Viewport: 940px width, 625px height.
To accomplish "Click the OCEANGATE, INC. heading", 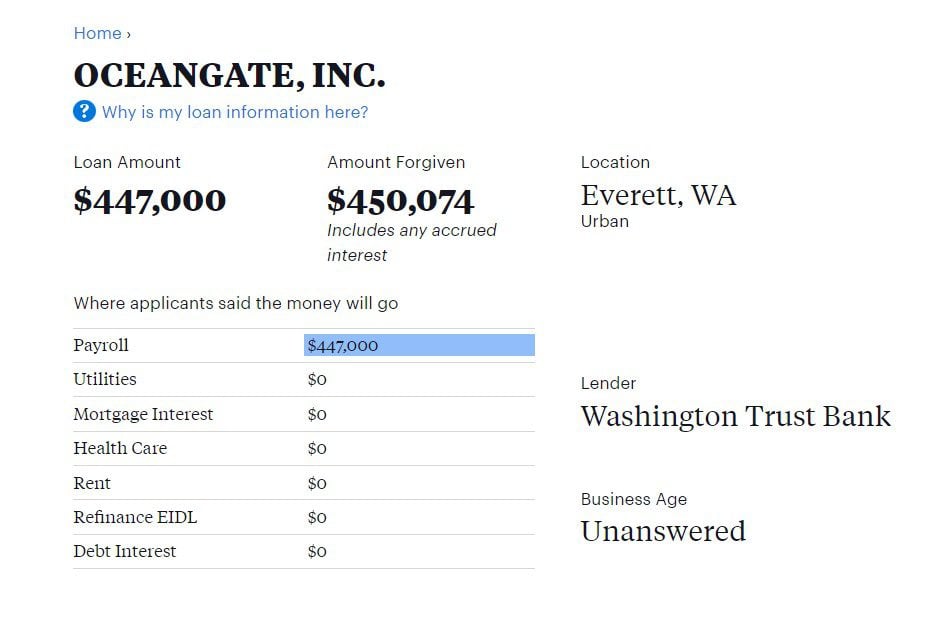I will [229, 75].
